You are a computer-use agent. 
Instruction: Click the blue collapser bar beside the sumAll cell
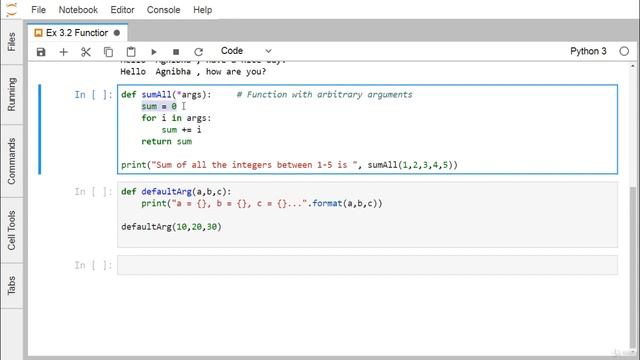click(40, 129)
